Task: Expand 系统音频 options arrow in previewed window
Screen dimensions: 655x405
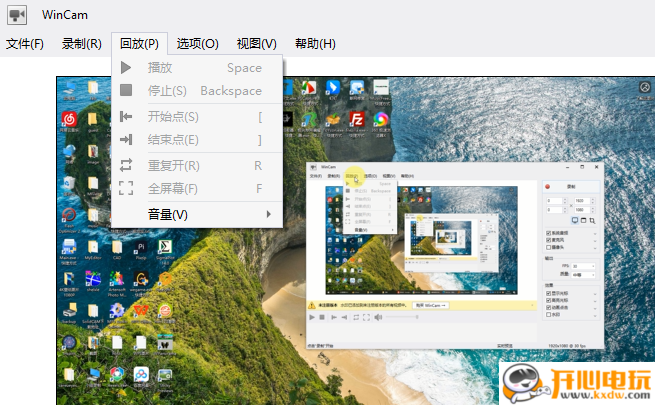Action: [595, 234]
